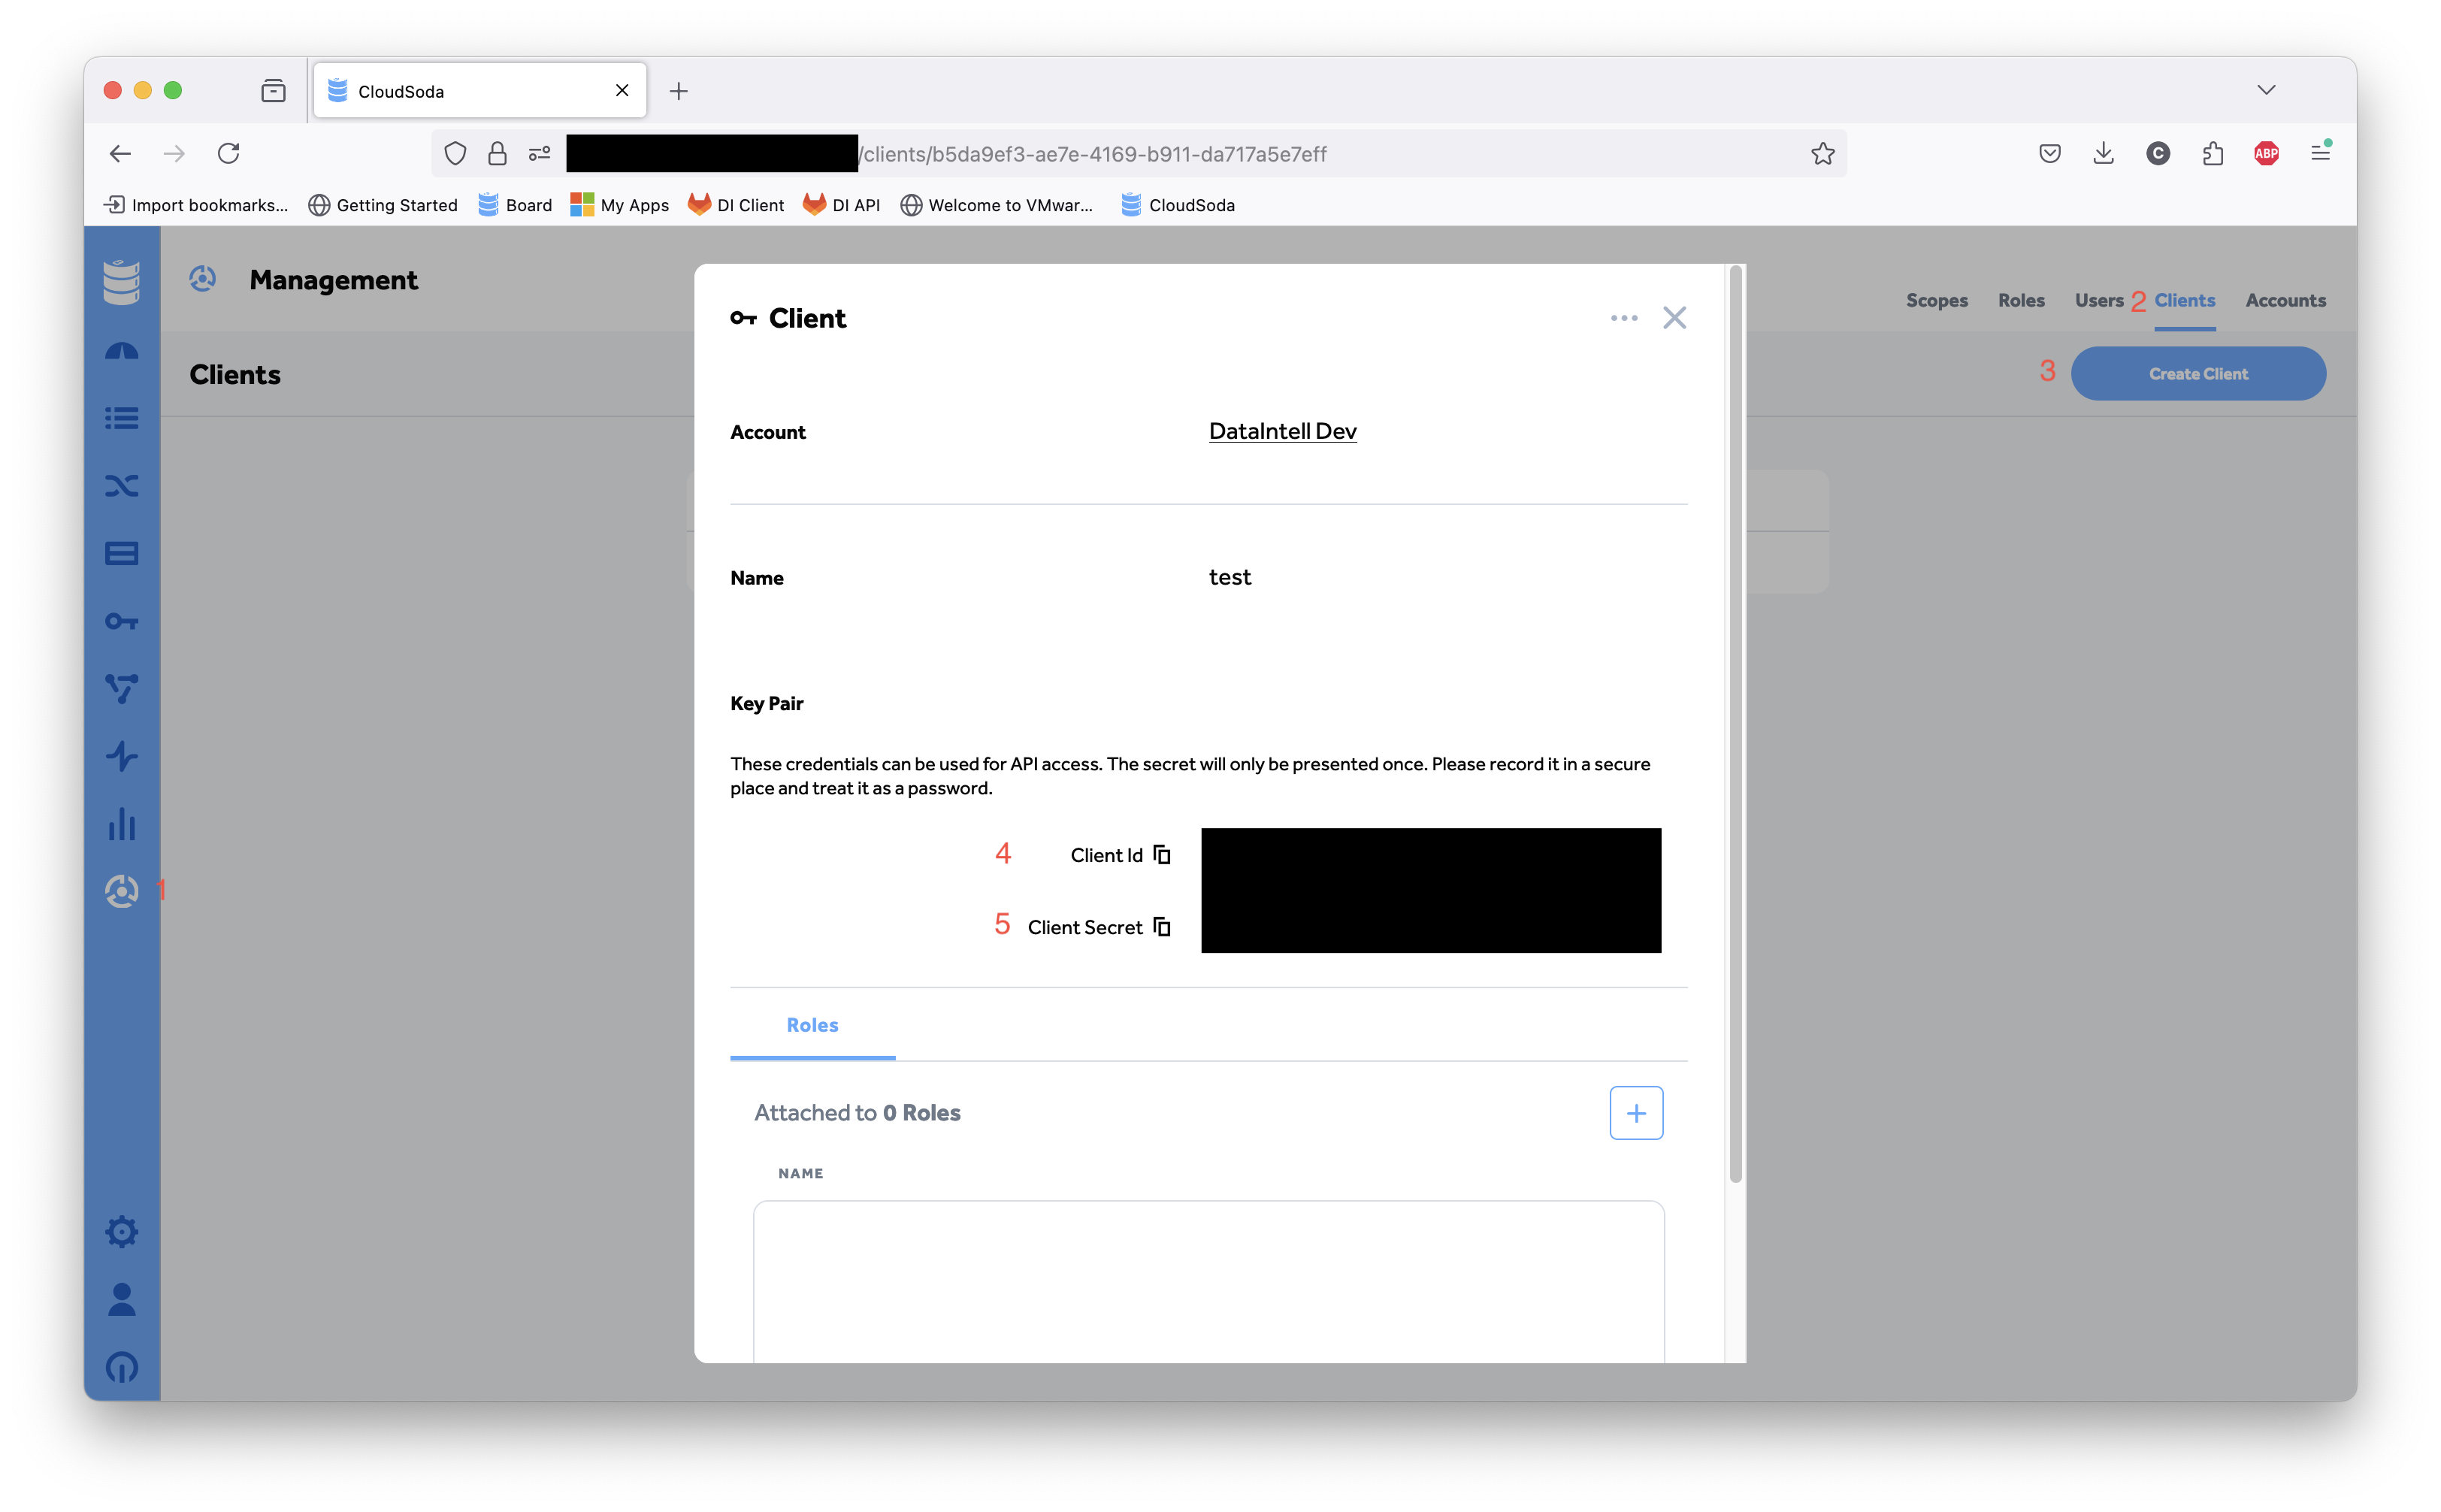Switch to the Roles tab in Management header
The height and width of the screenshot is (1512, 2441).
[2021, 300]
